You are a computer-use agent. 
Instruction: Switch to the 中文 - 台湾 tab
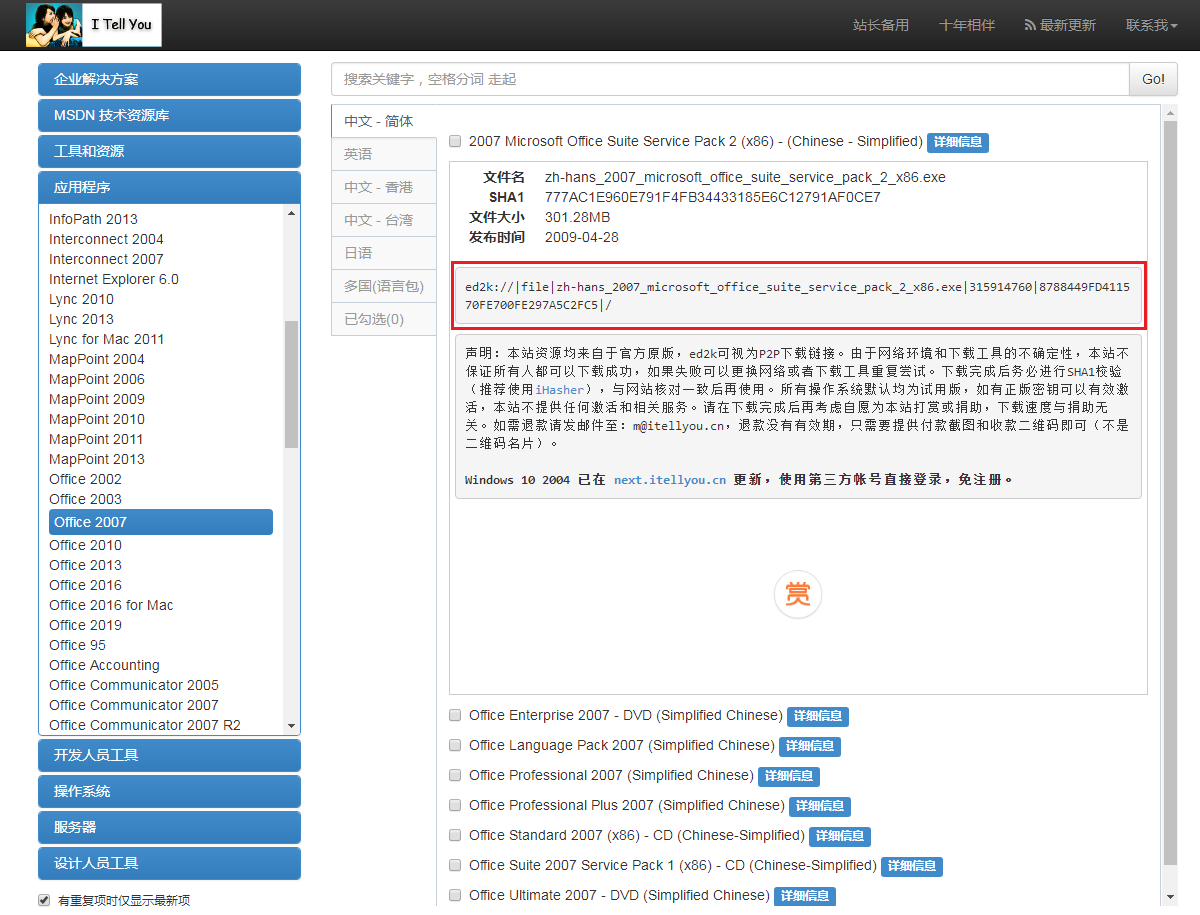(384, 220)
